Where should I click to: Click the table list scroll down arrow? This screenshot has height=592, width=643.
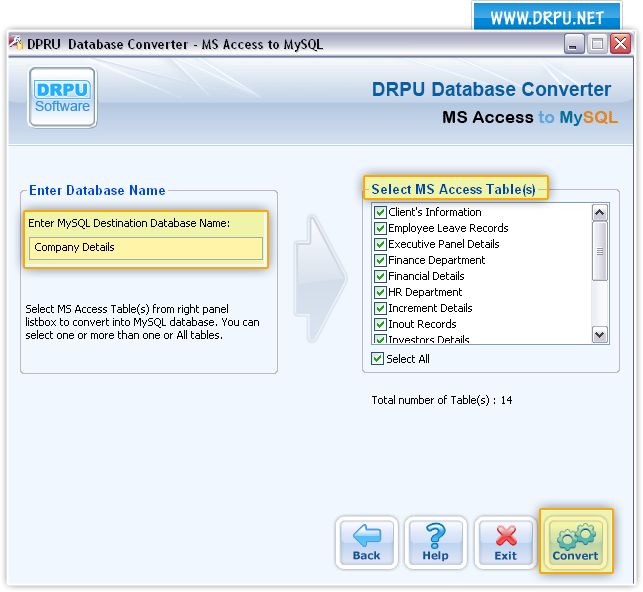click(600, 335)
